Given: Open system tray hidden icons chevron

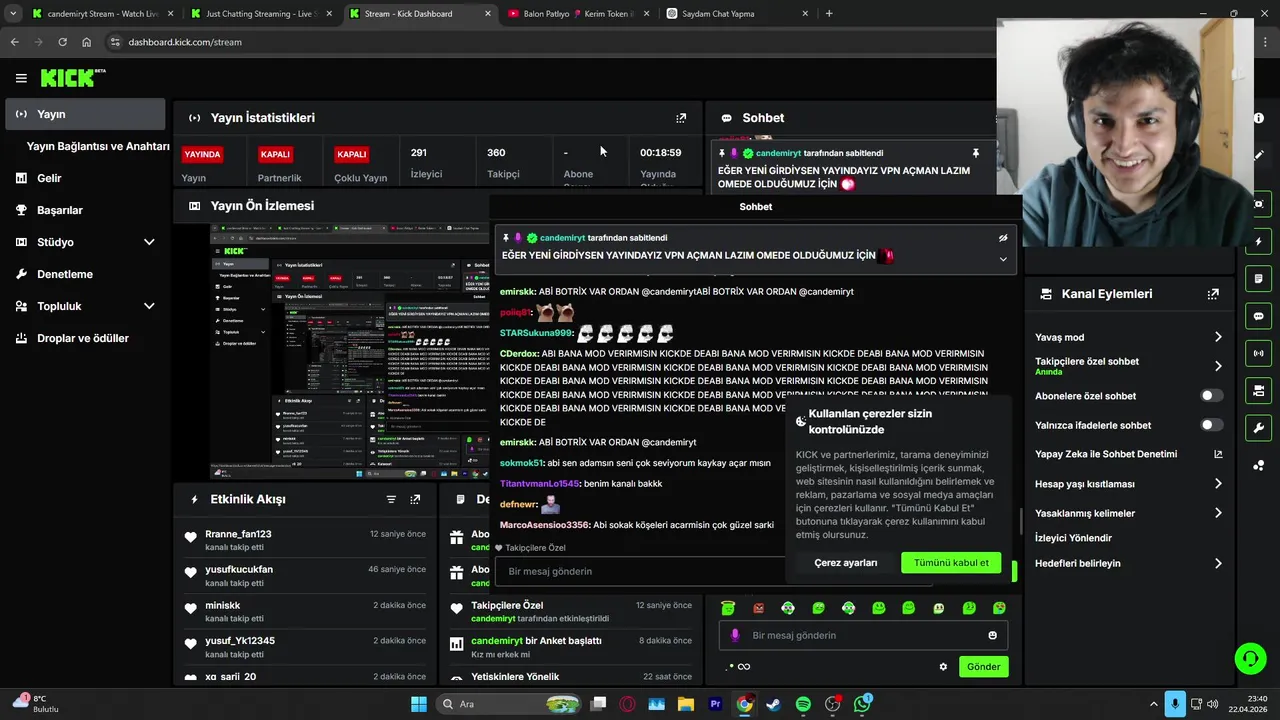Looking at the screenshot, I should (x=1153, y=704).
